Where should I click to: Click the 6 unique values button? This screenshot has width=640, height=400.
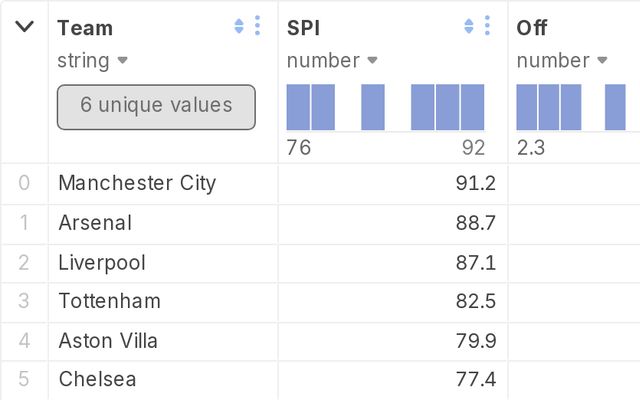pyautogui.click(x=156, y=107)
